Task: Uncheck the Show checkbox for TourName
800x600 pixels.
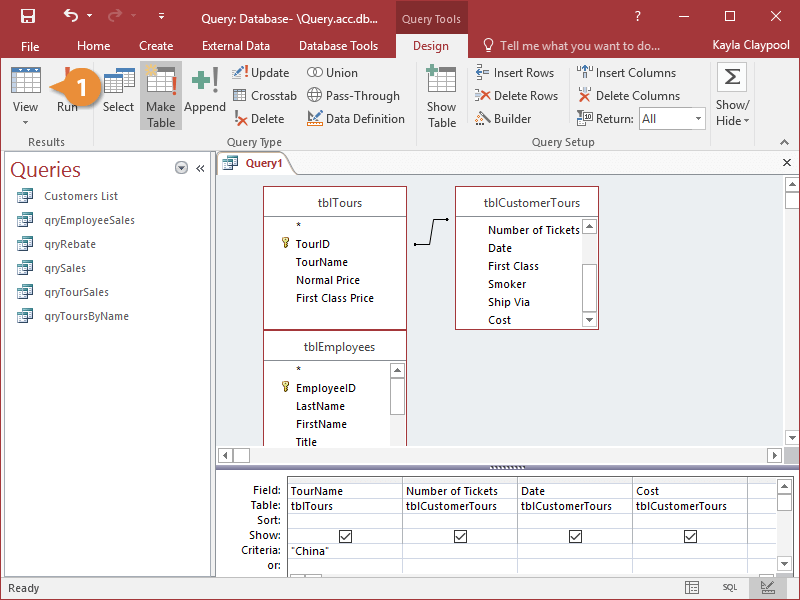Action: (x=344, y=536)
